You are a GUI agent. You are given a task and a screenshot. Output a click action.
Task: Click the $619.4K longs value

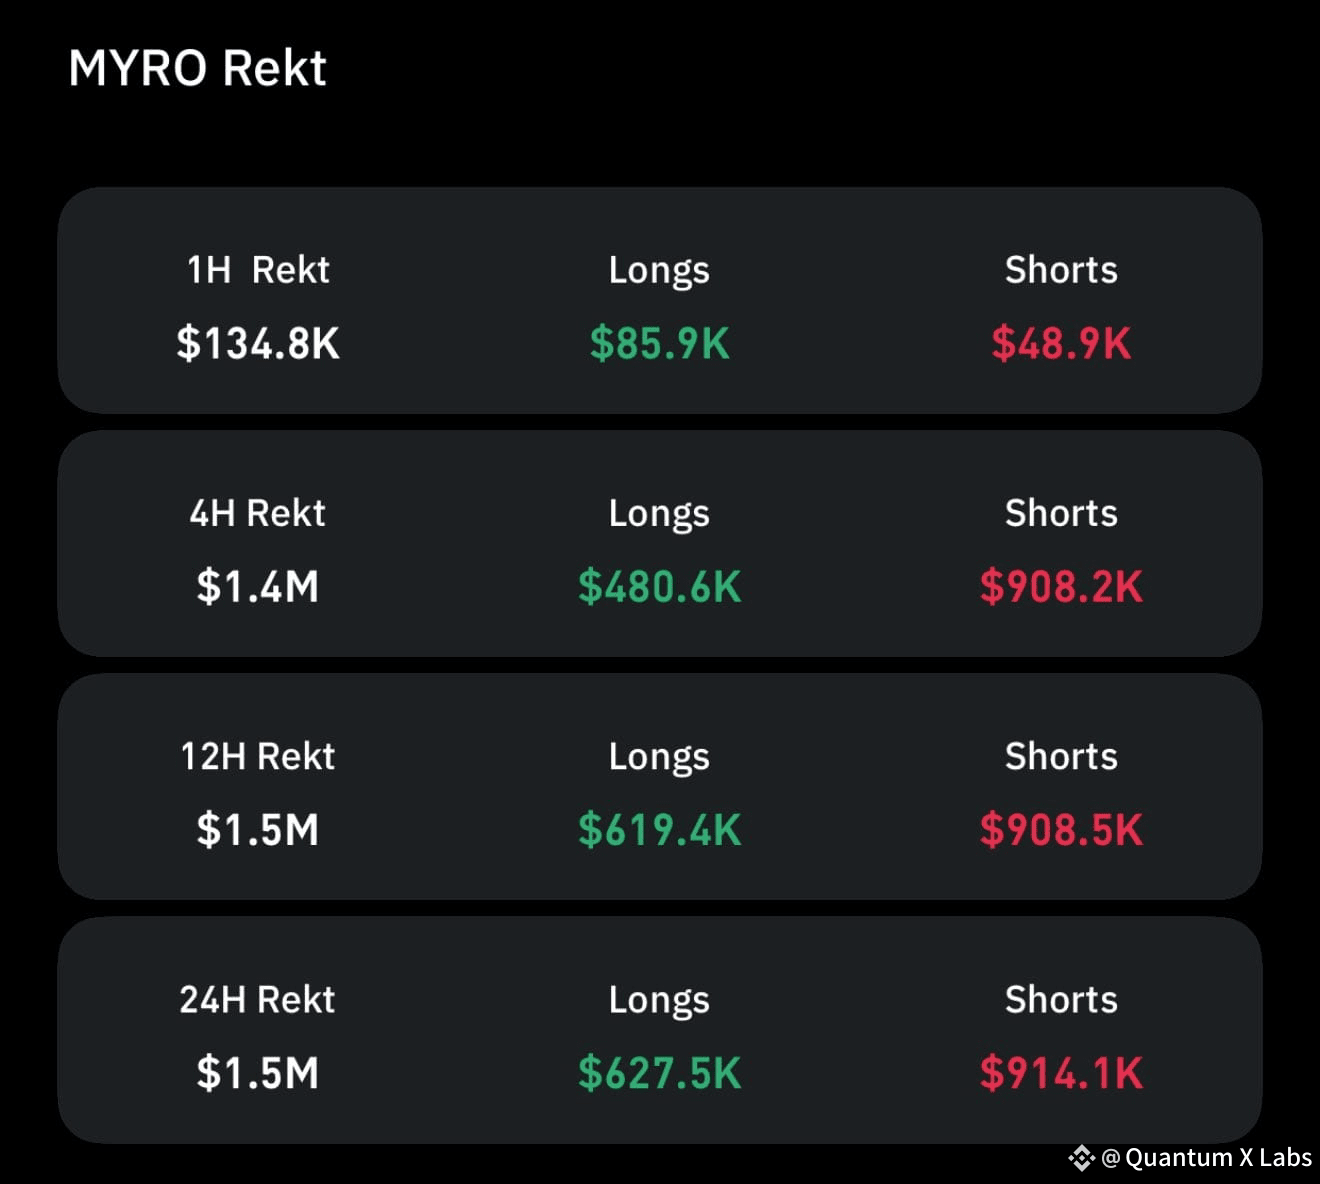click(x=659, y=830)
